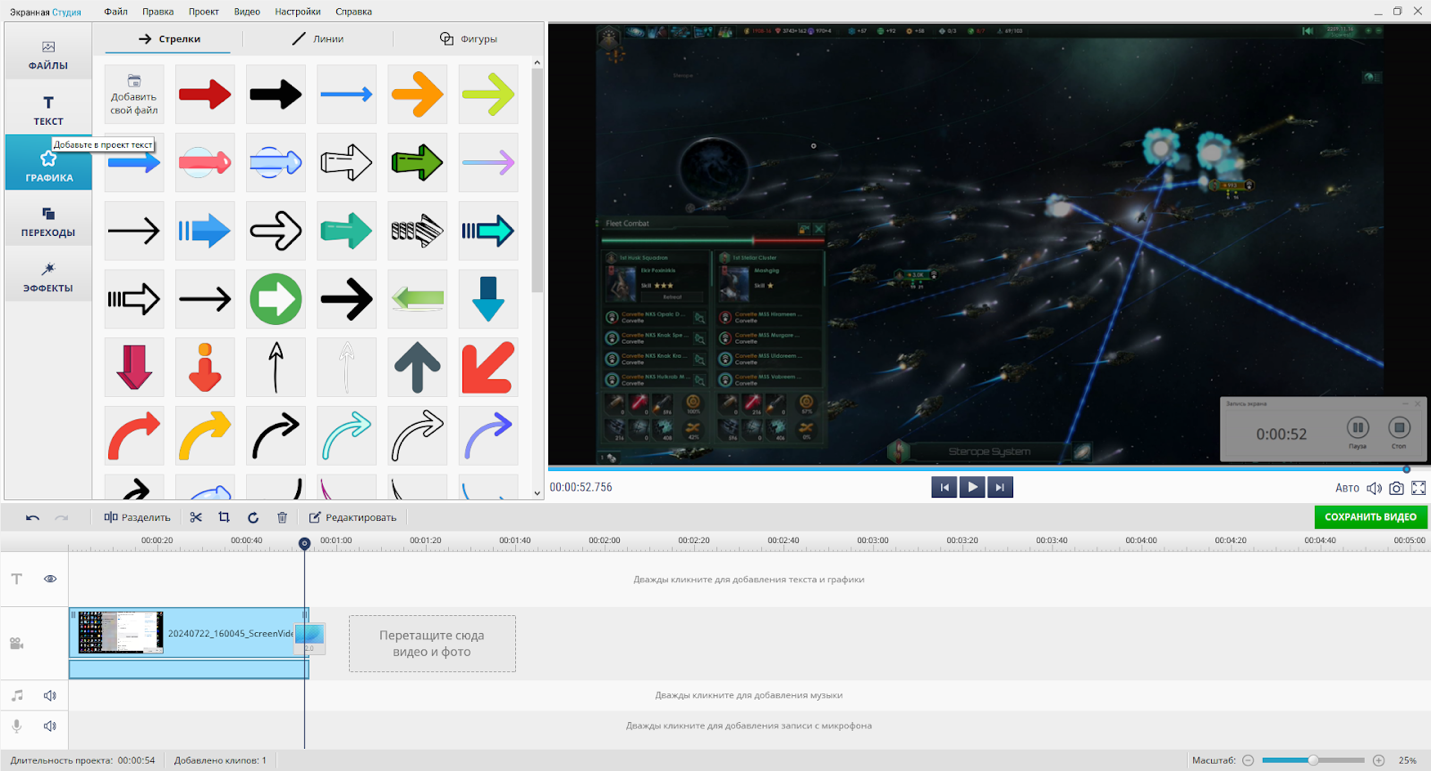Select the green circle arrow graphic
The image size is (1431, 771).
click(x=276, y=299)
